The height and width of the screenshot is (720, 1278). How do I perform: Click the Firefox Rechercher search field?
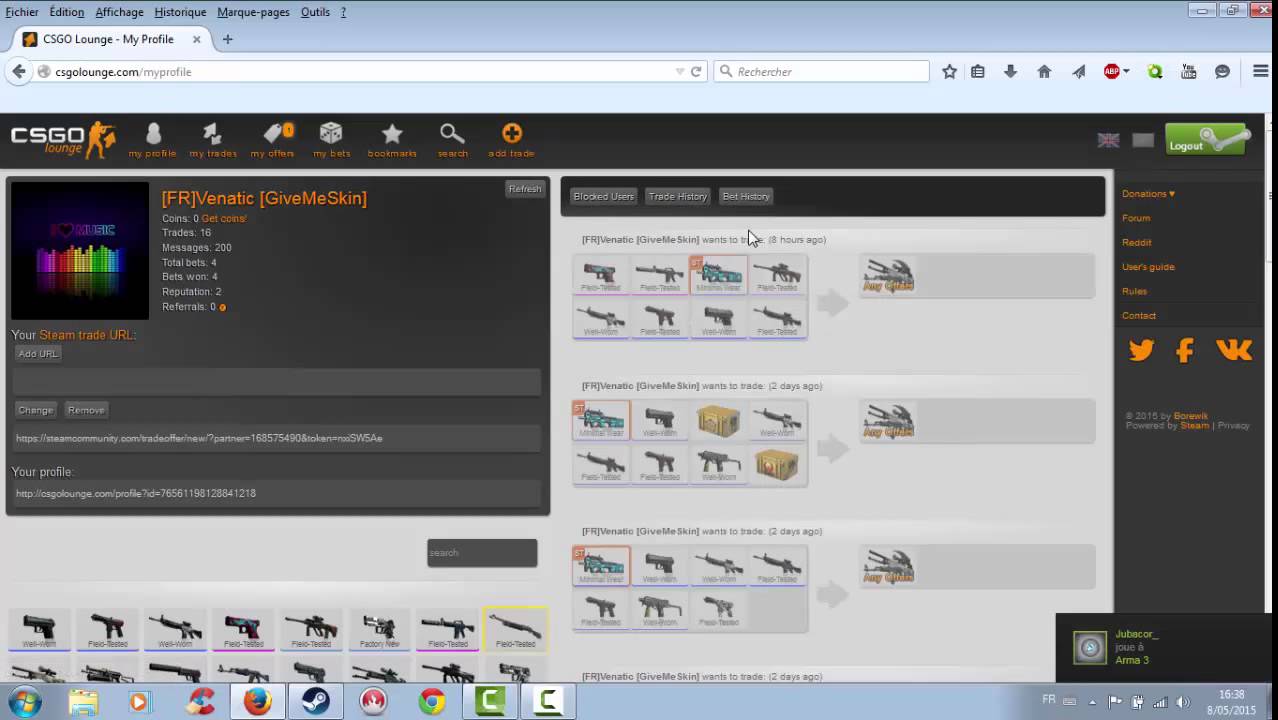coord(822,72)
